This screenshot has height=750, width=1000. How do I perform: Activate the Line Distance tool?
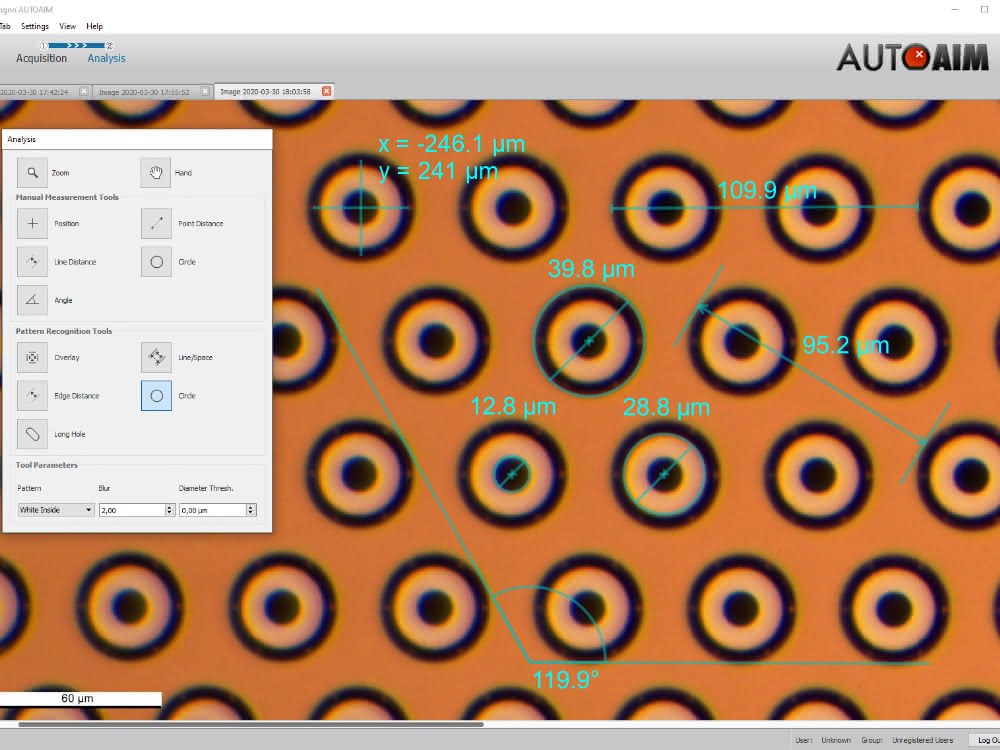click(x=32, y=262)
